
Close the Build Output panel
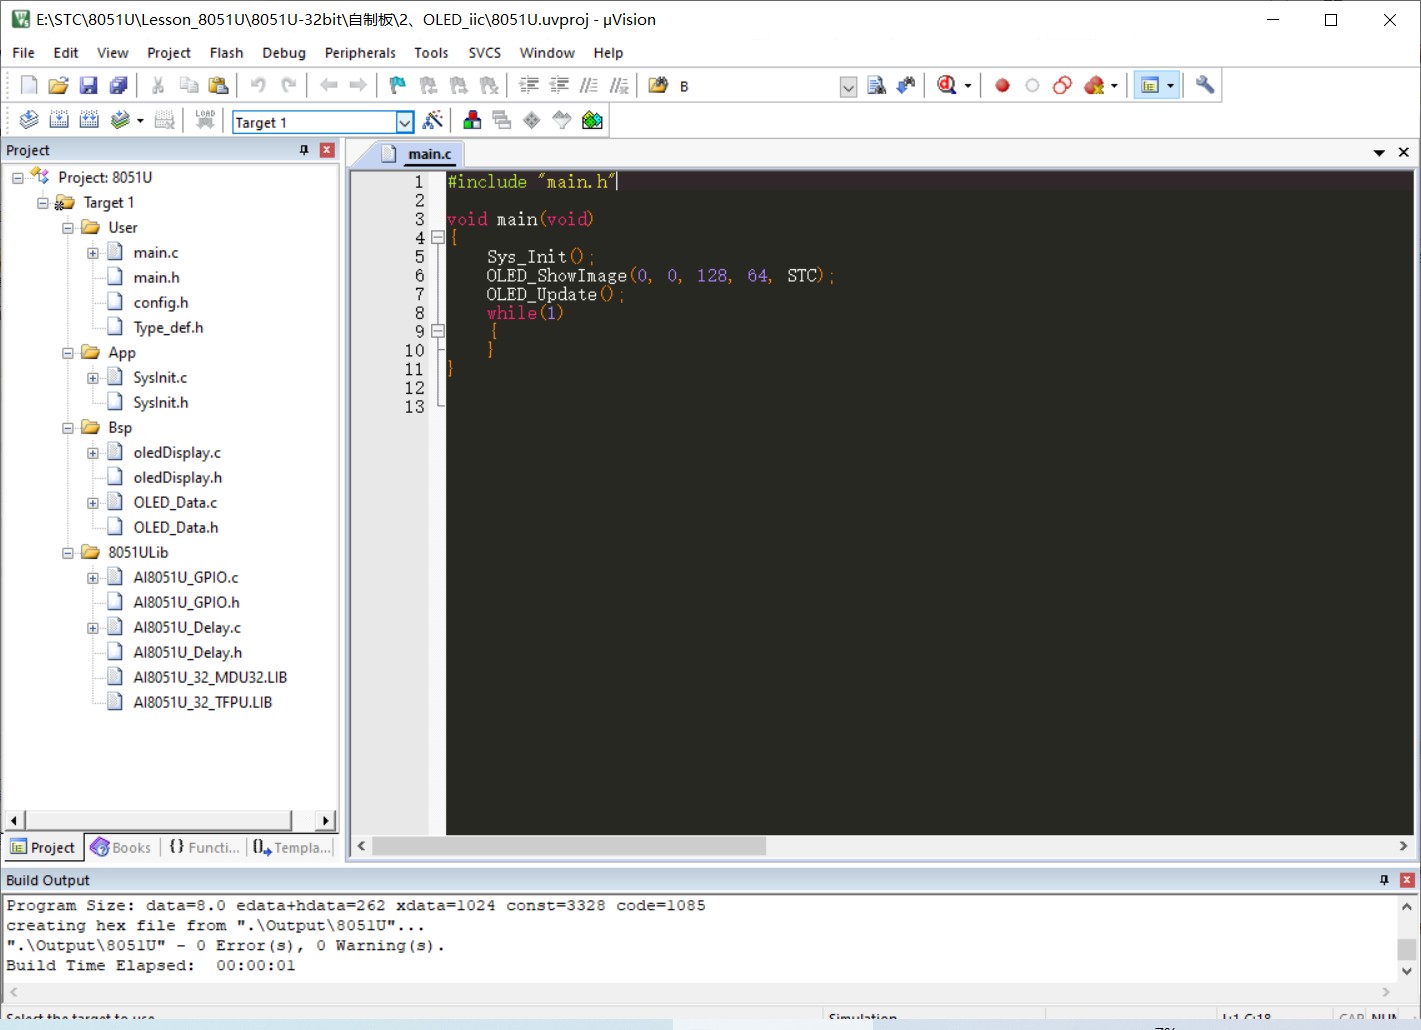coord(1406,880)
